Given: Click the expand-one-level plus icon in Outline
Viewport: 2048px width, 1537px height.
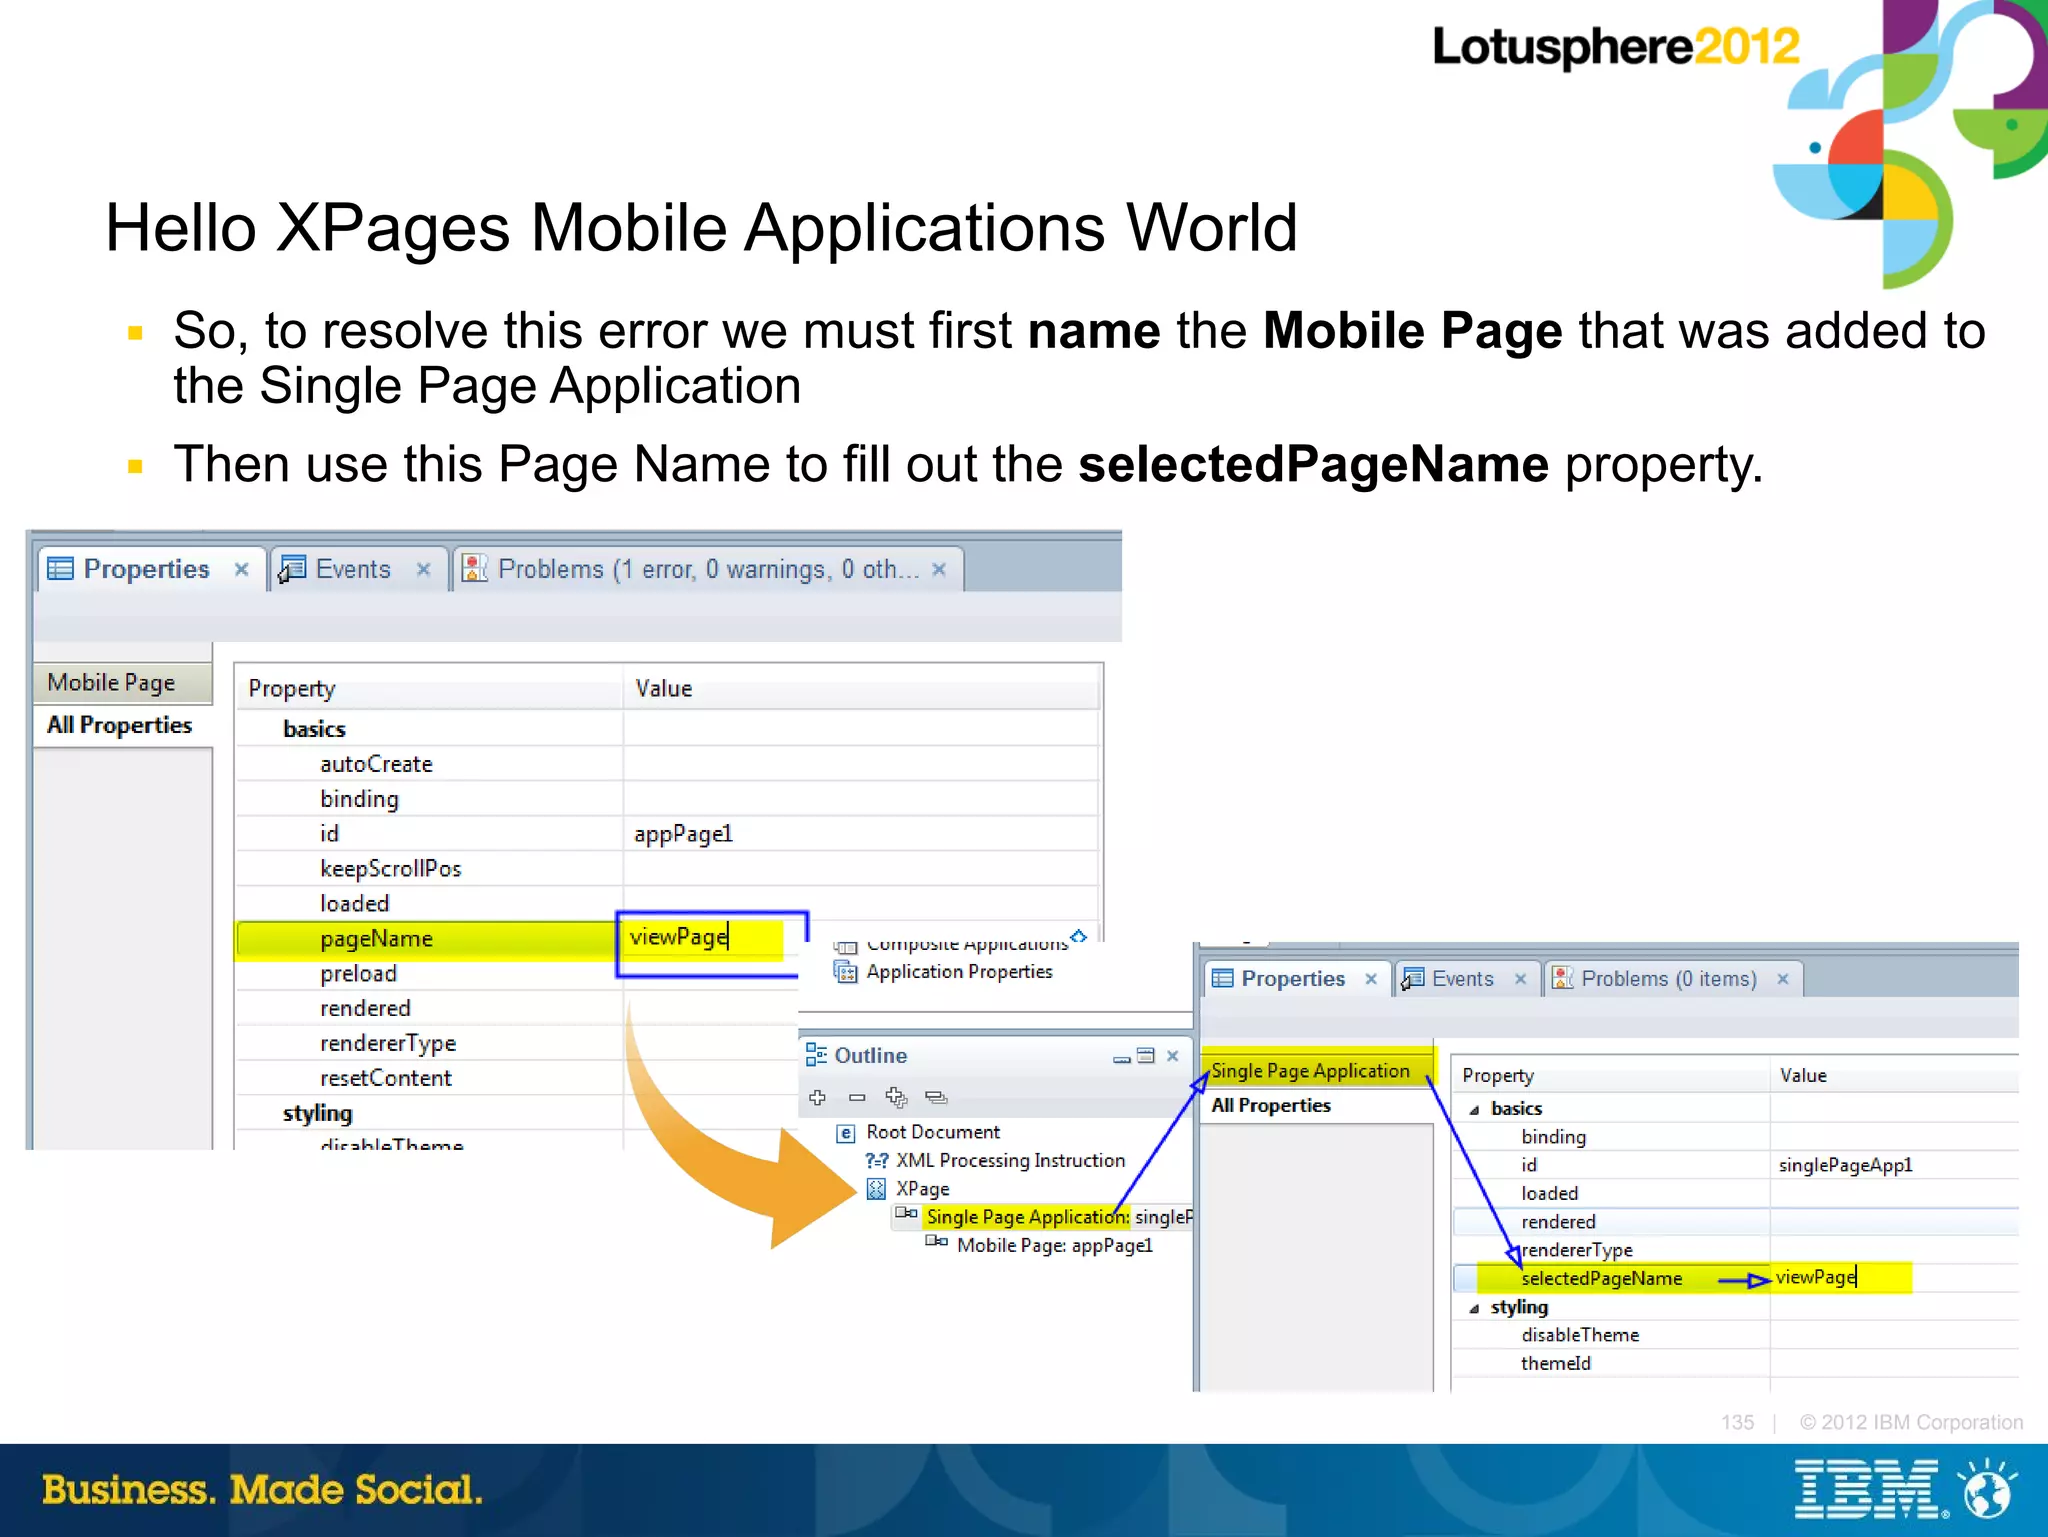Looking at the screenshot, I should tap(817, 1097).
